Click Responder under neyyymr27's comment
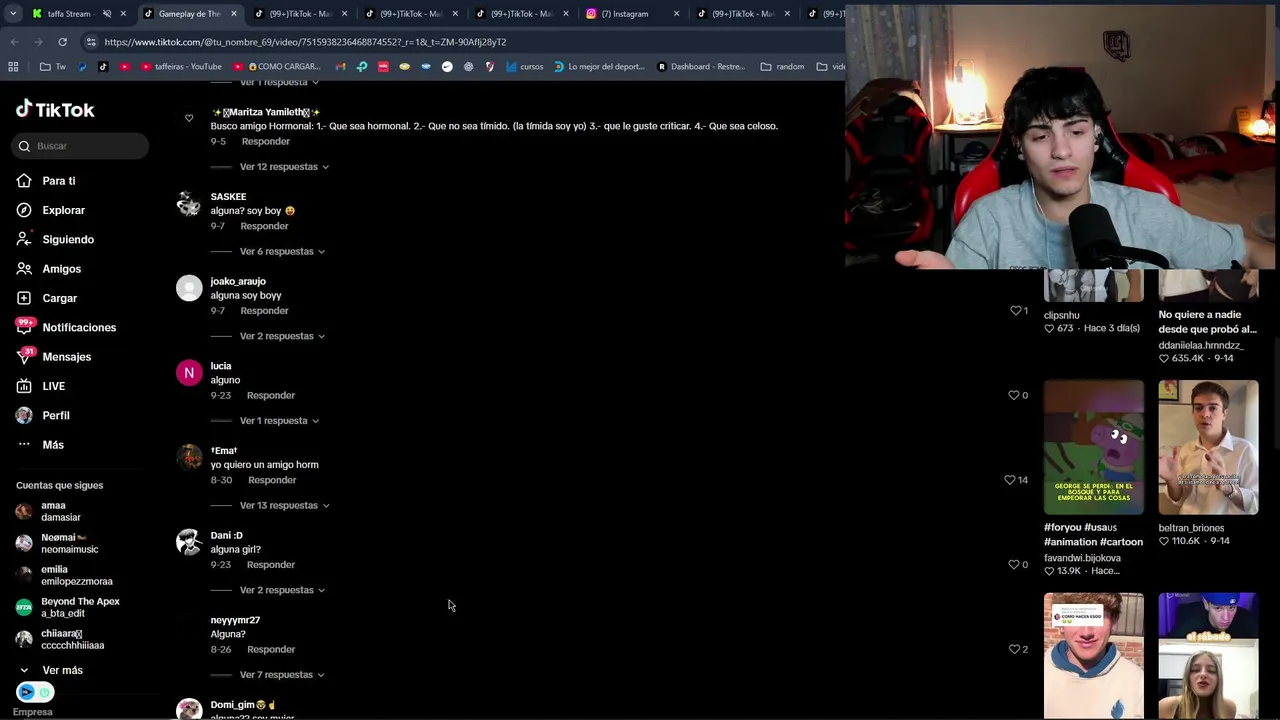The width and height of the screenshot is (1280, 720). tap(270, 649)
